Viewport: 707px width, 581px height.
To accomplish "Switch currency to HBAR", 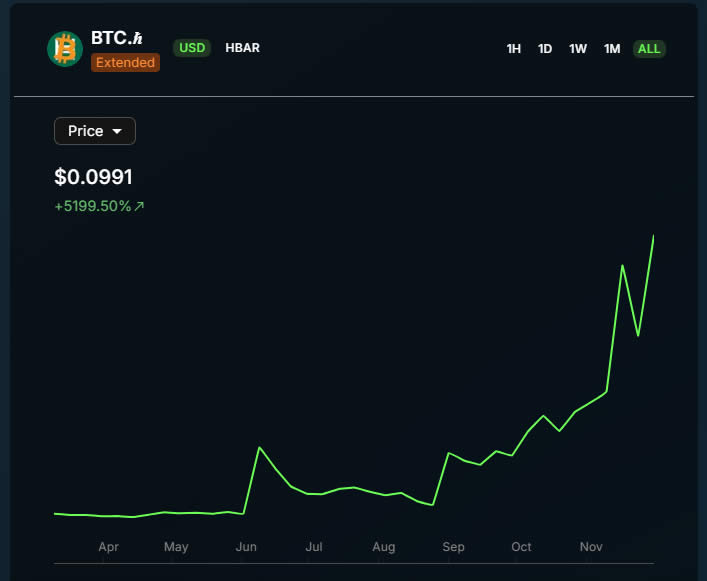I will pos(243,48).
